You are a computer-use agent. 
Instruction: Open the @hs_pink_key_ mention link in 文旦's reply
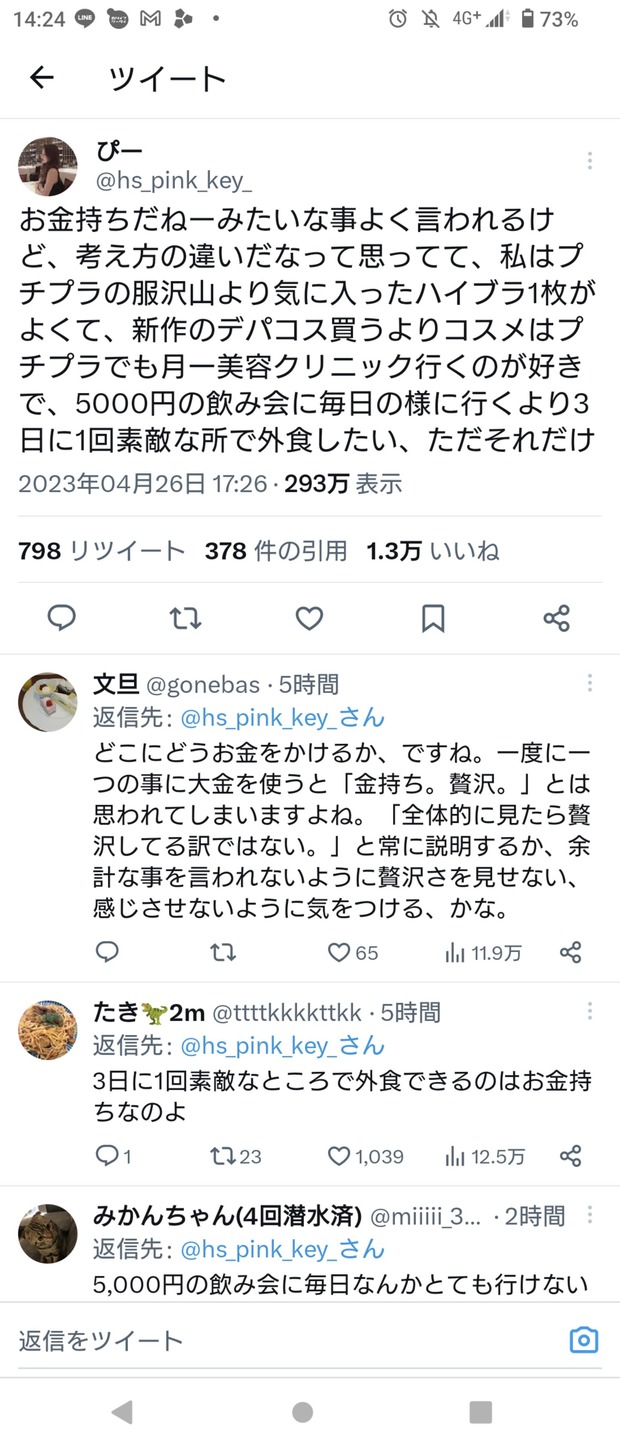point(281,717)
